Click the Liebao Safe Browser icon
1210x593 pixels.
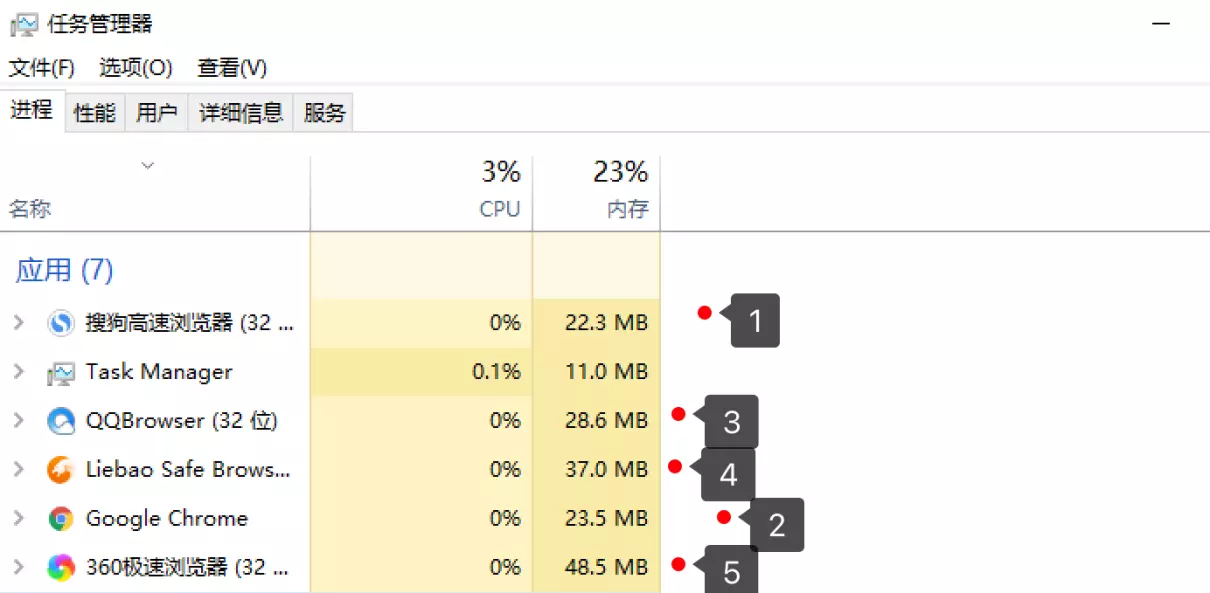tap(61, 470)
